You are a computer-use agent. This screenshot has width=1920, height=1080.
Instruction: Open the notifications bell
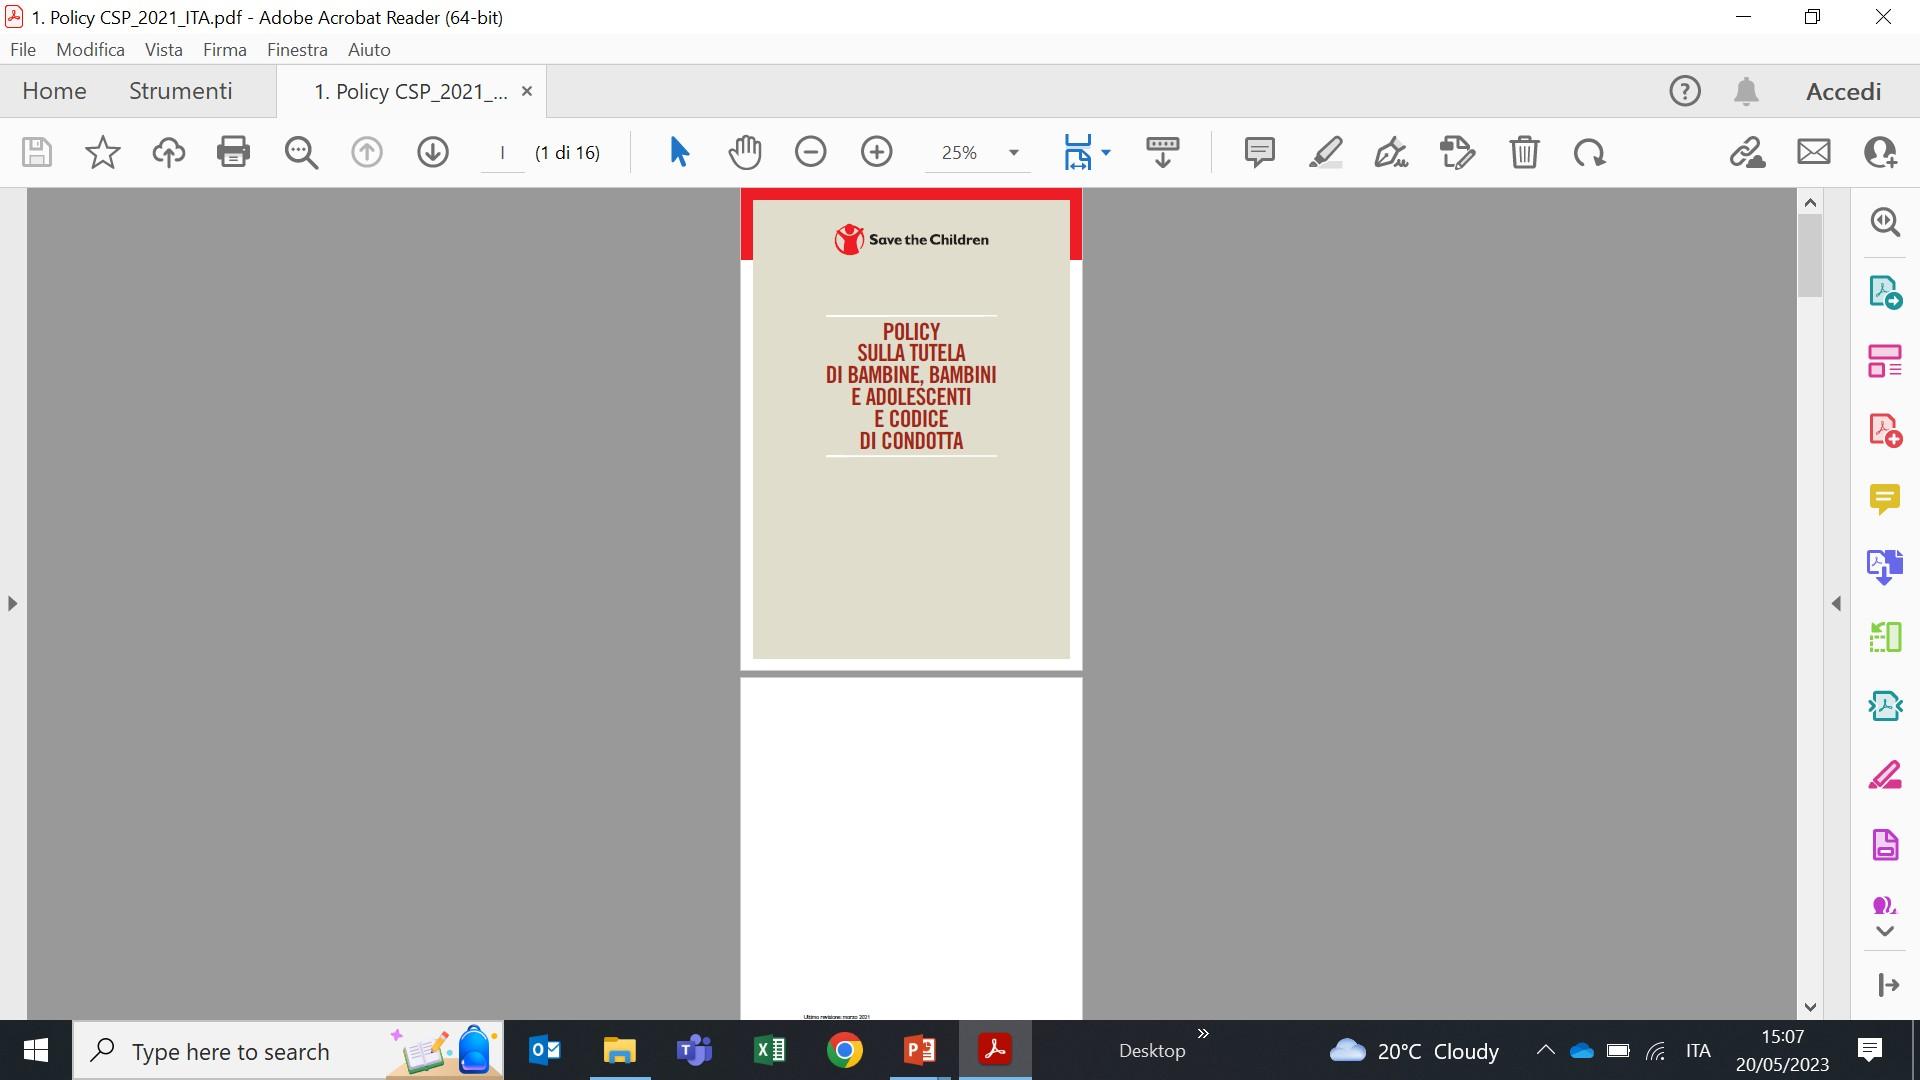click(1745, 91)
